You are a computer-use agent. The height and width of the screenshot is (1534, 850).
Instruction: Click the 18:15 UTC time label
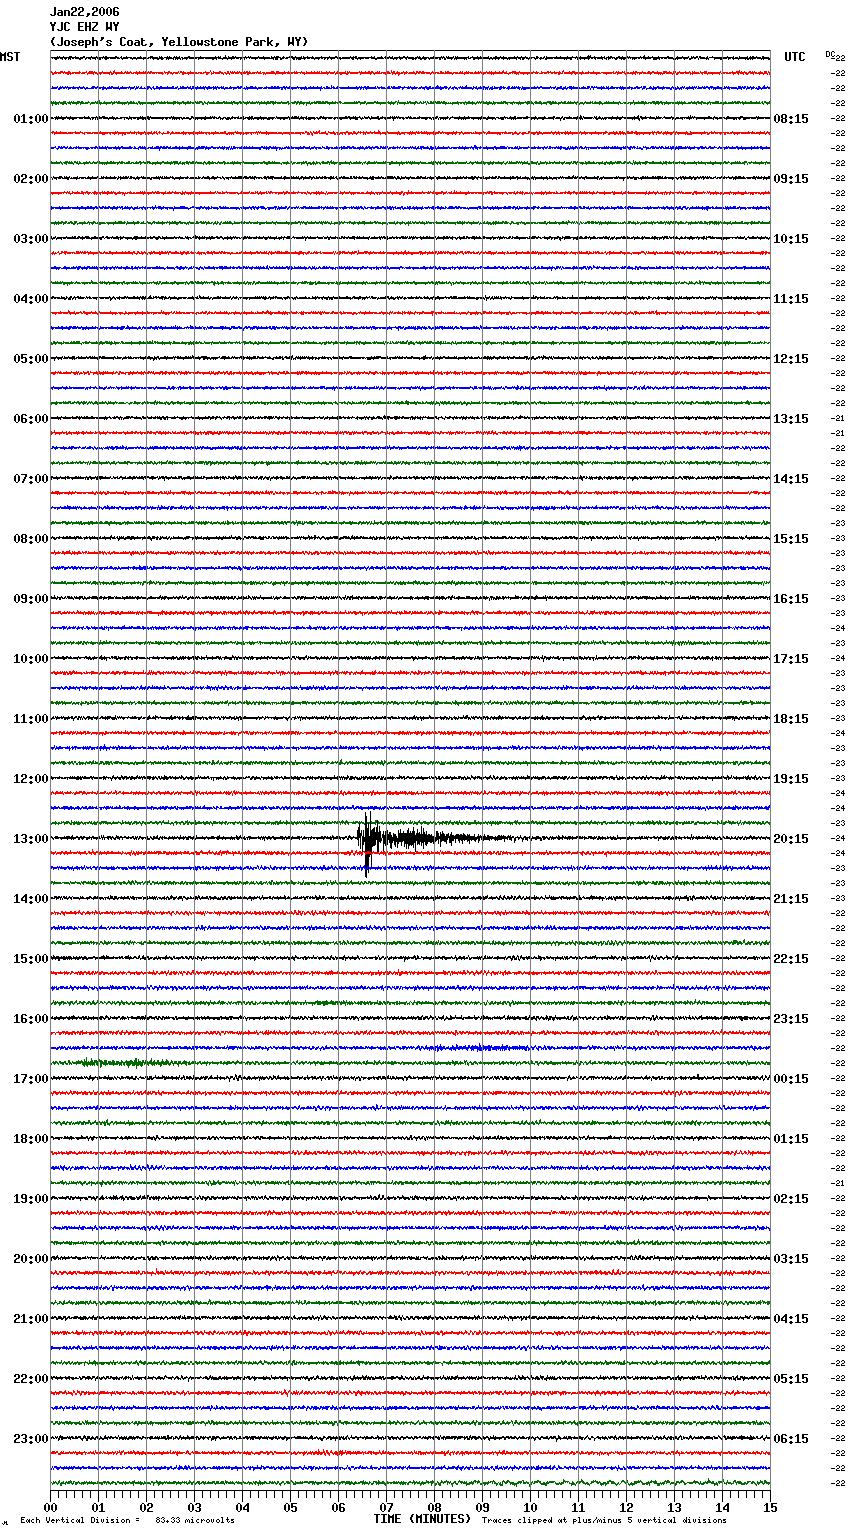click(x=791, y=719)
